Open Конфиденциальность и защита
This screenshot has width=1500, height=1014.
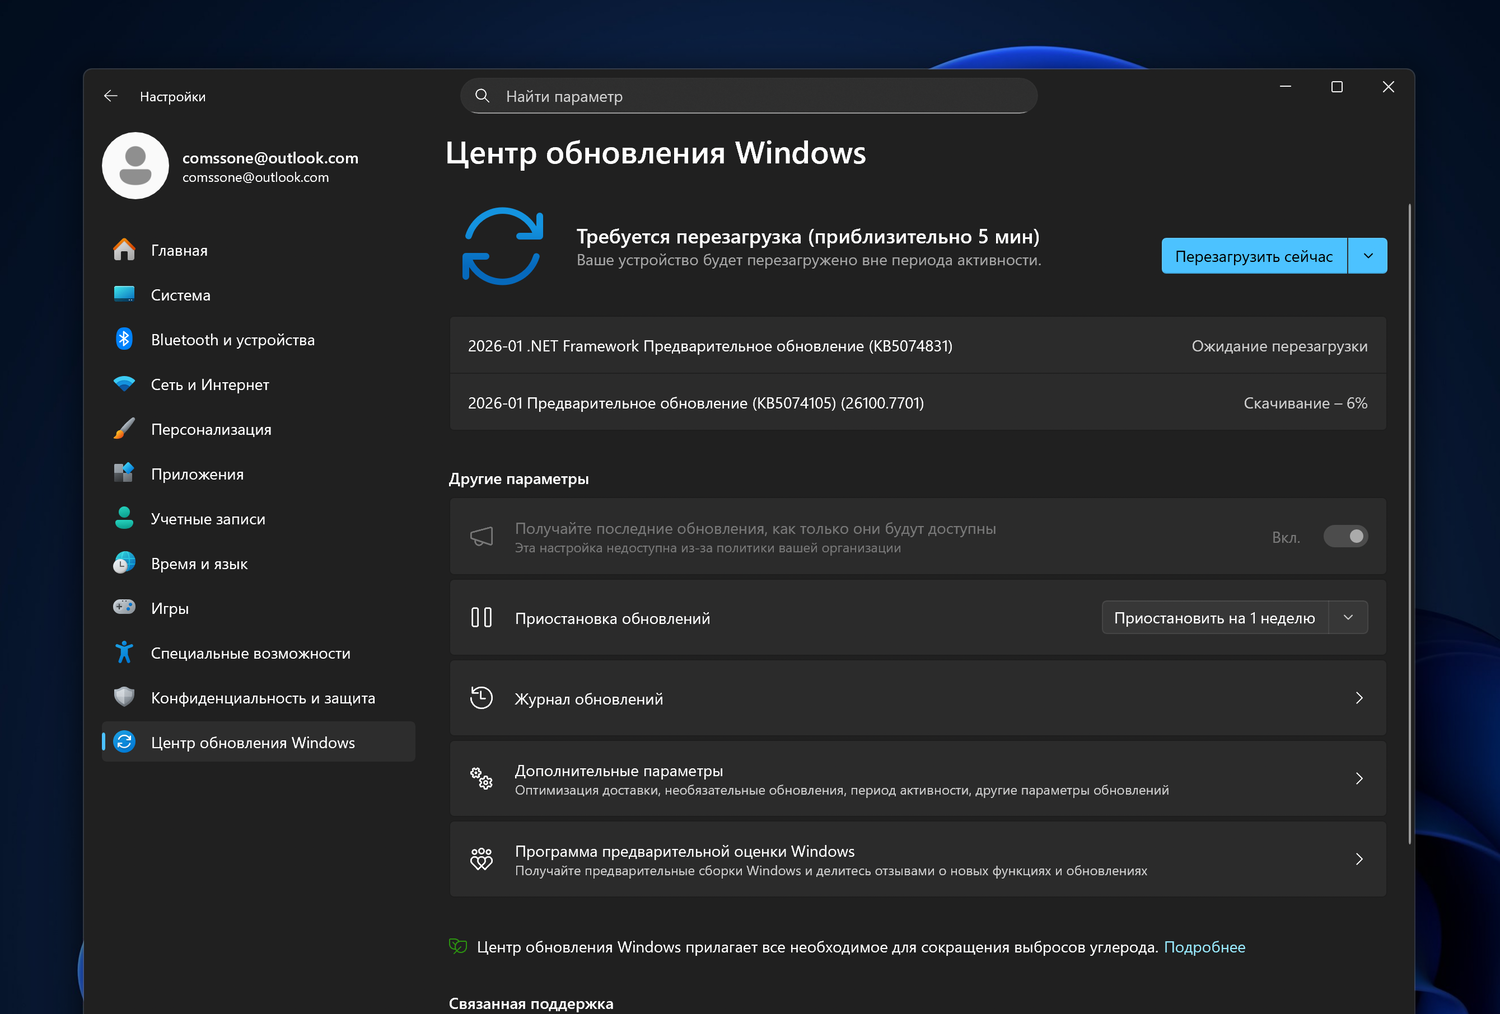(x=258, y=698)
